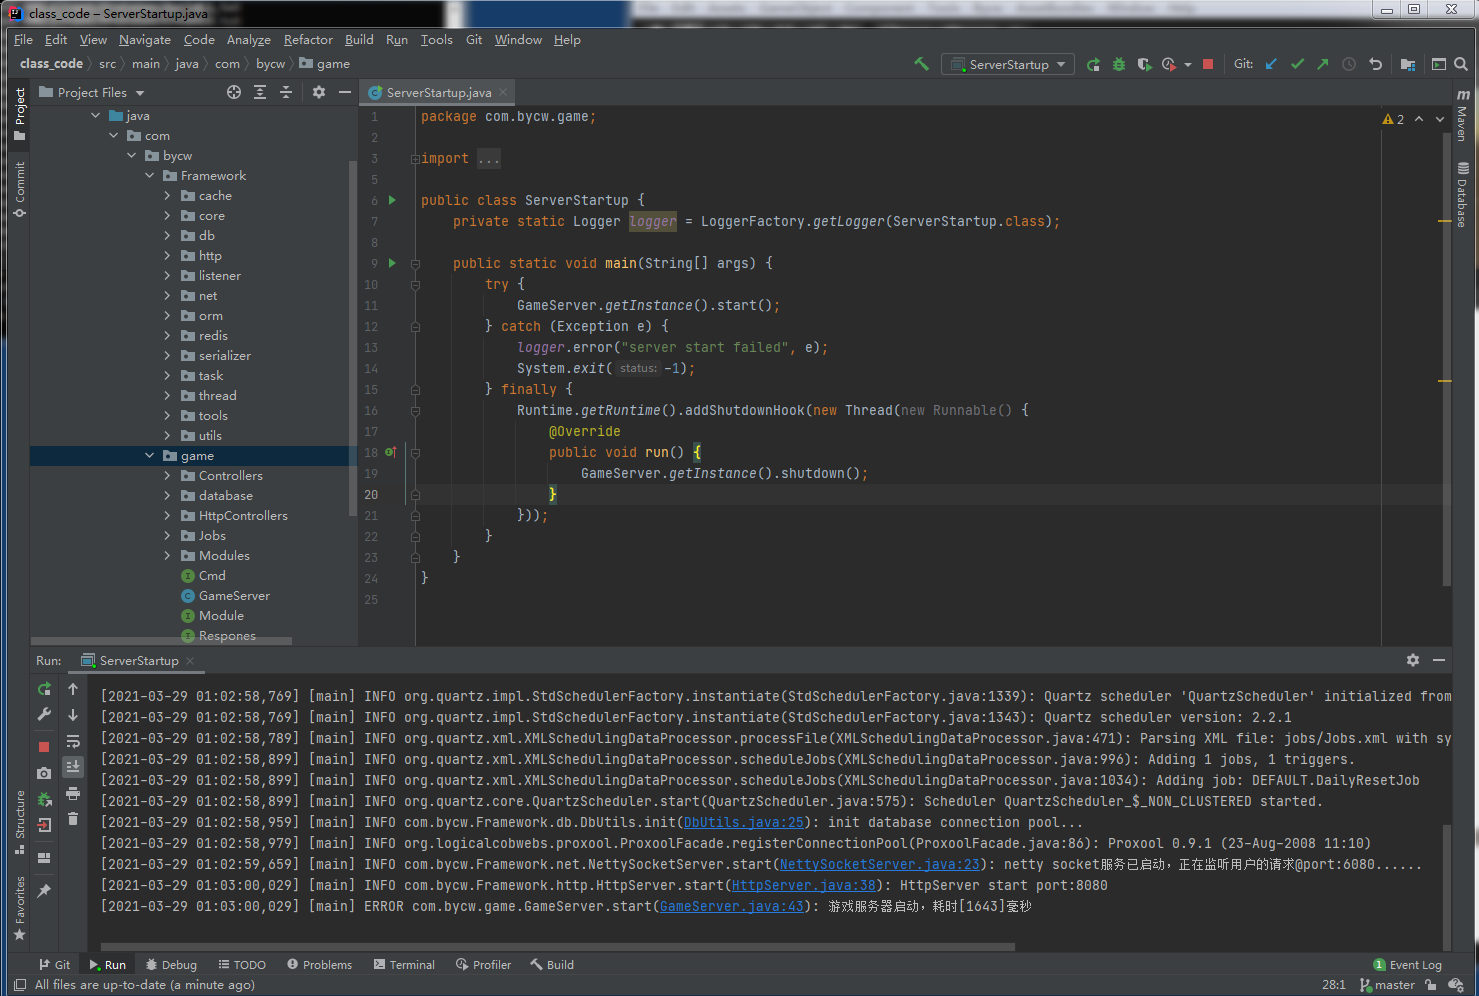The height and width of the screenshot is (996, 1479).
Task: Toggle soft-wrap in Run console
Action: pos(73,741)
